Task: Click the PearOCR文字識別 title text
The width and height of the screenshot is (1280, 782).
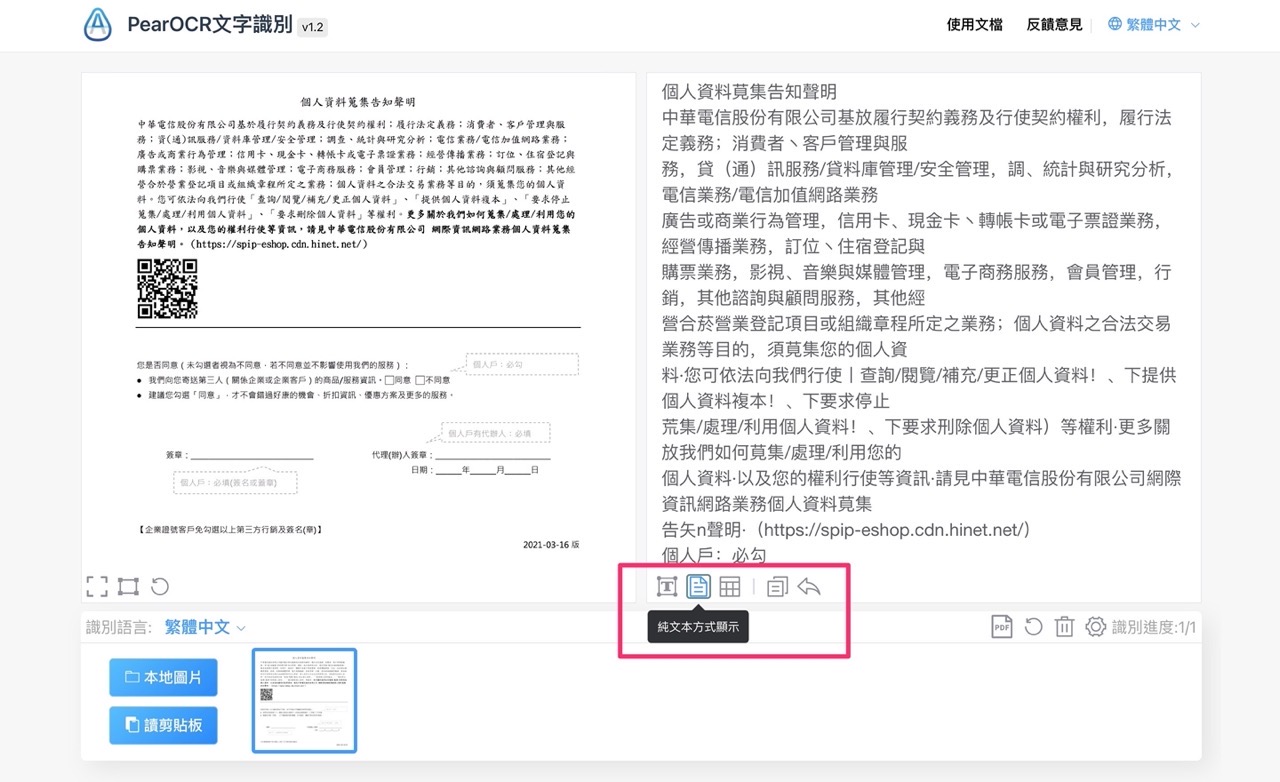Action: (x=208, y=25)
